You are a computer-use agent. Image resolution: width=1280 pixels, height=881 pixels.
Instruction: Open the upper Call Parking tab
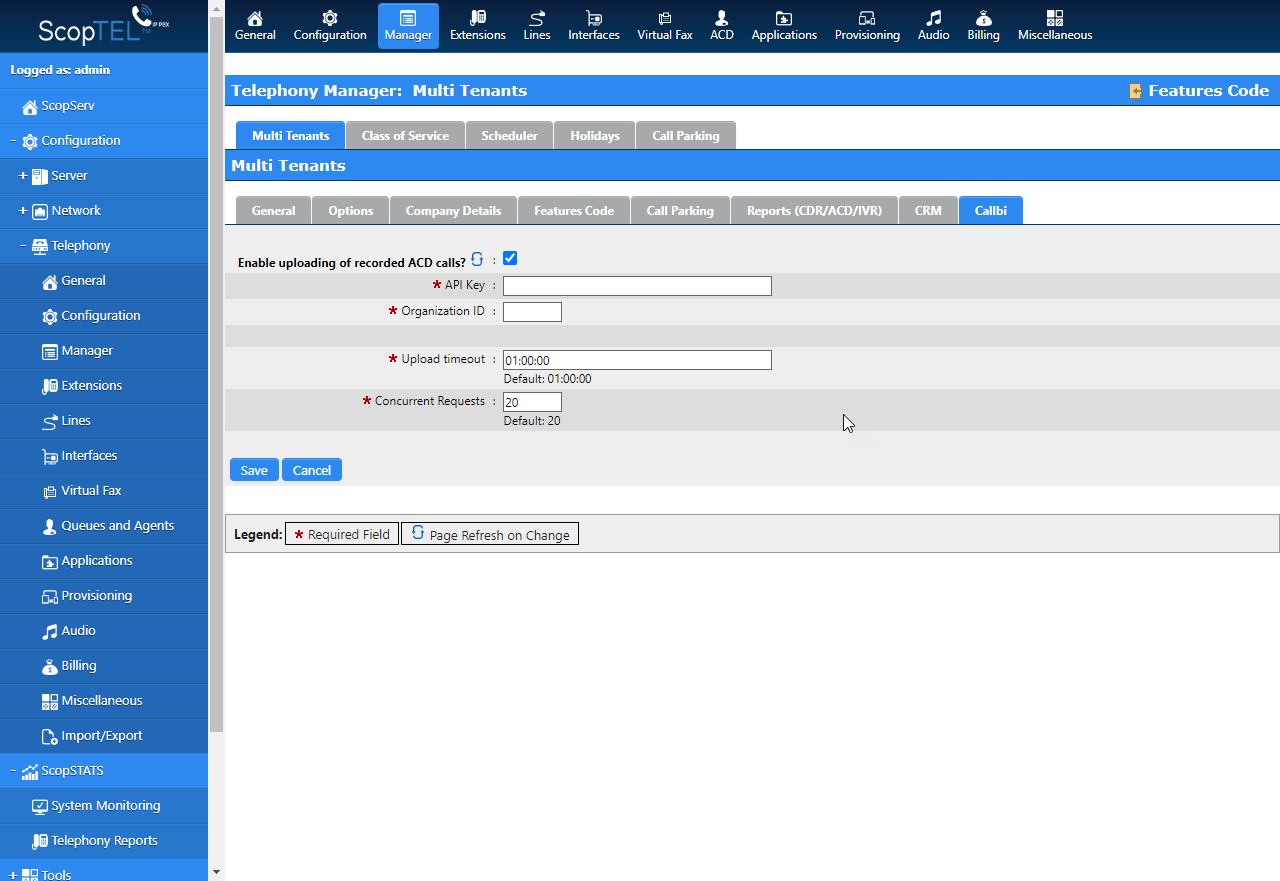tap(686, 136)
